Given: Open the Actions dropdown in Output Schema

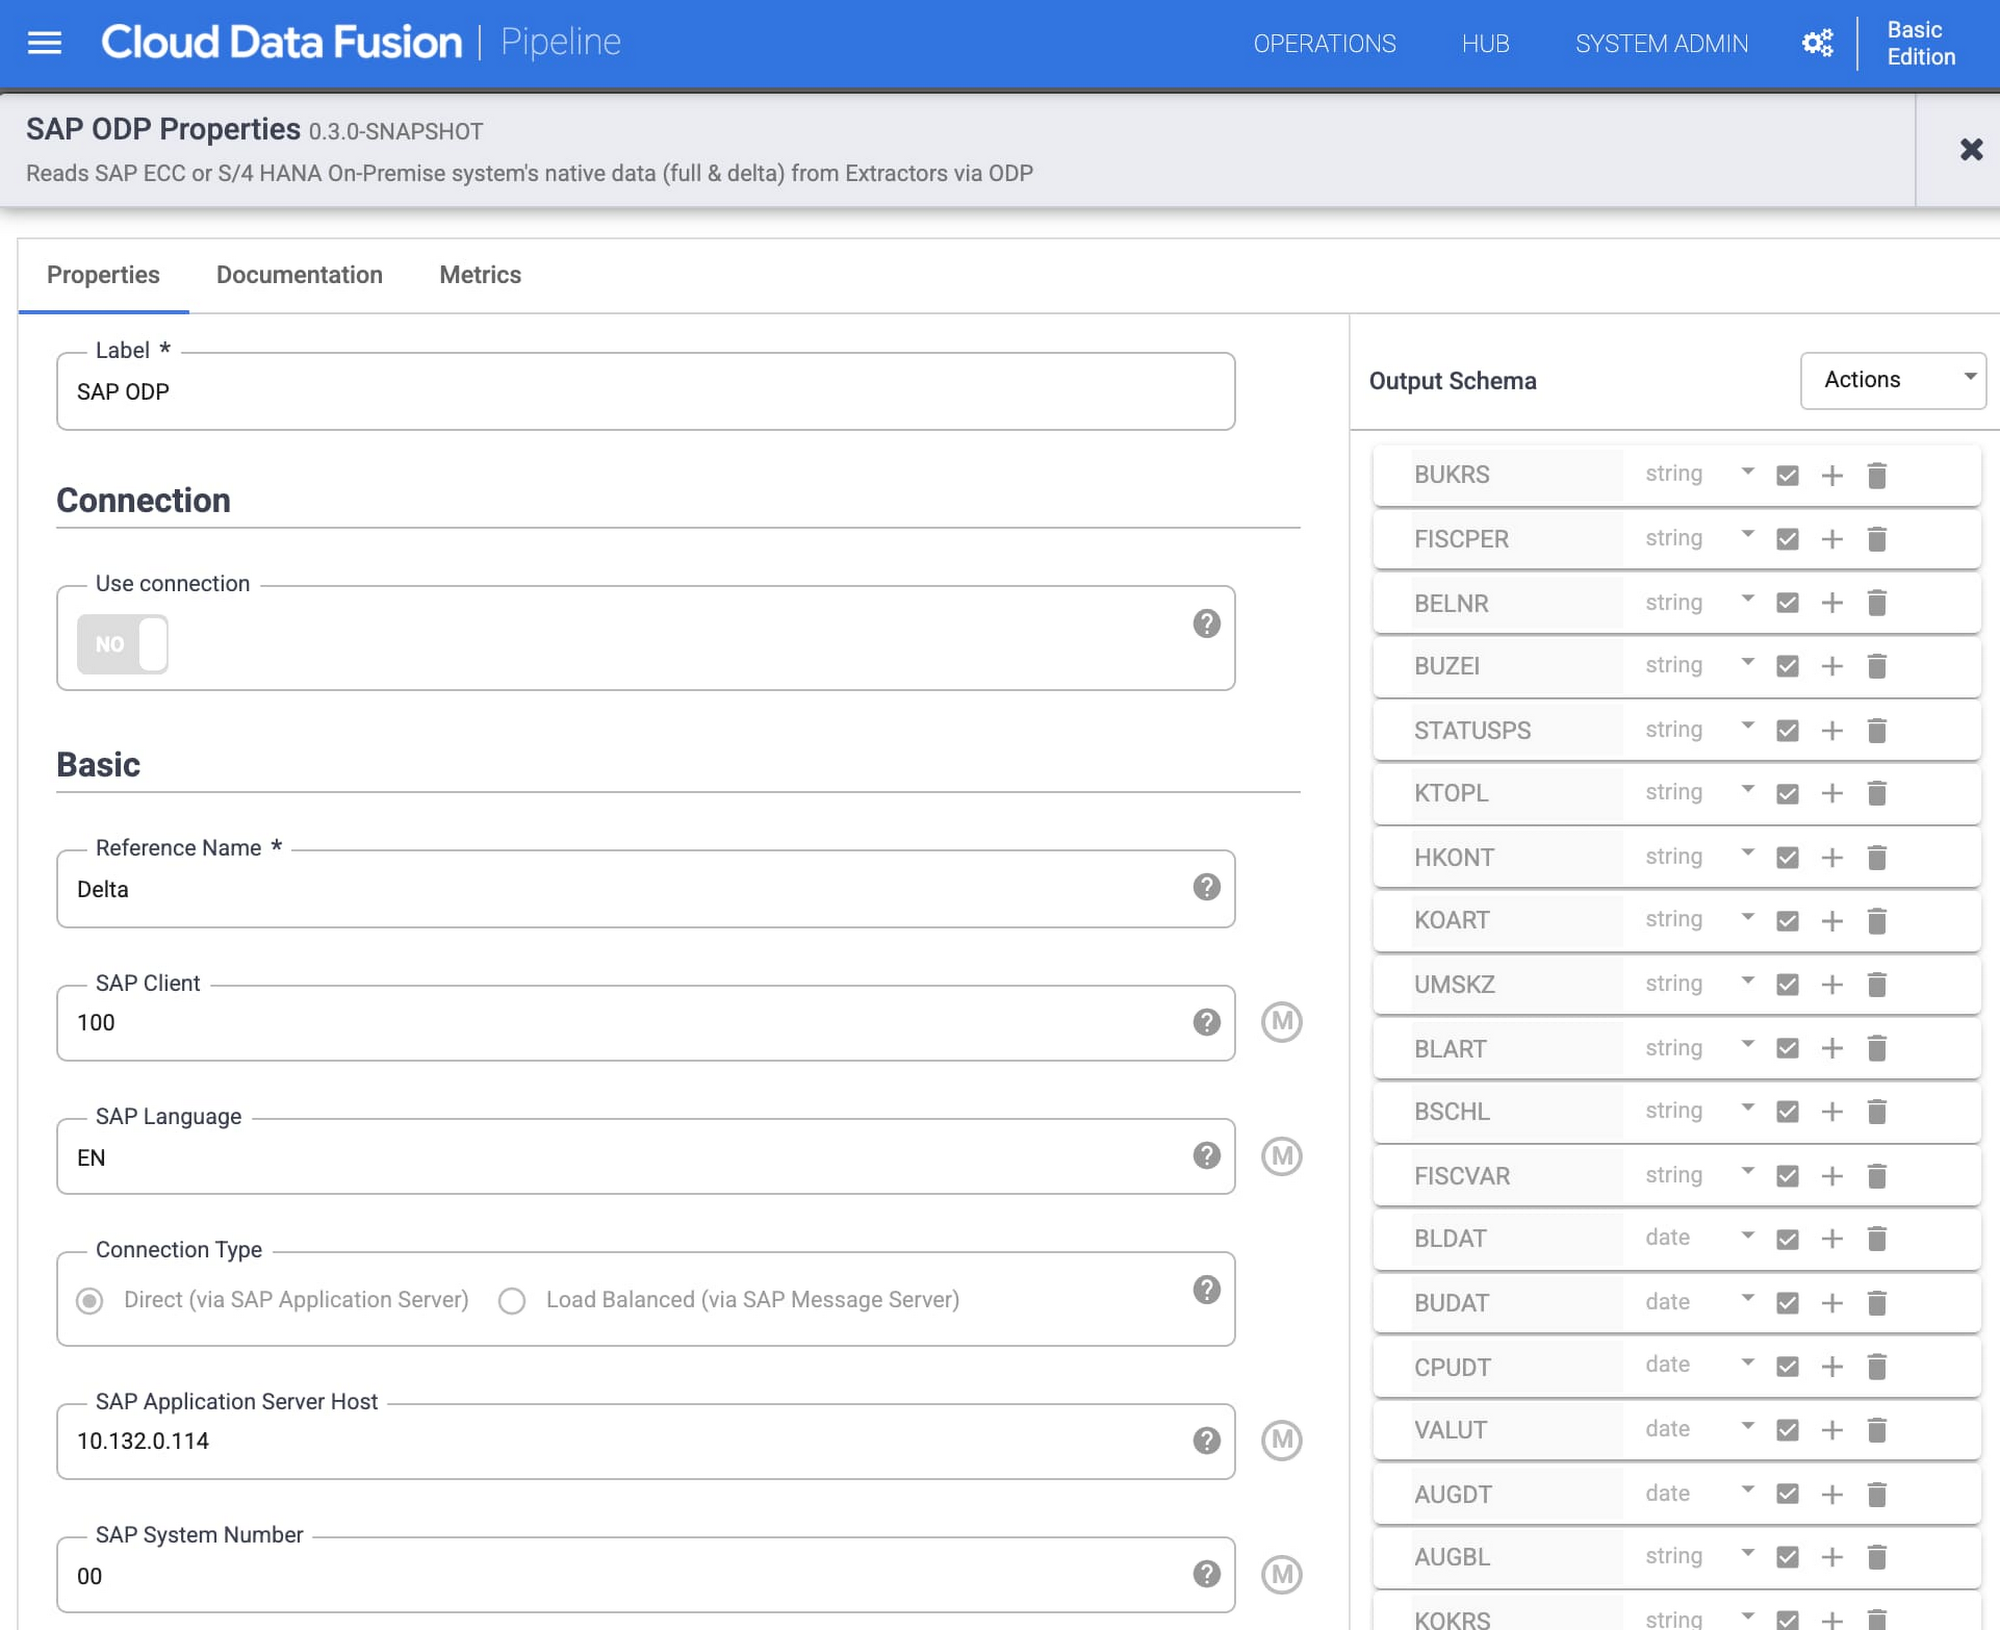Looking at the screenshot, I should 1892,380.
